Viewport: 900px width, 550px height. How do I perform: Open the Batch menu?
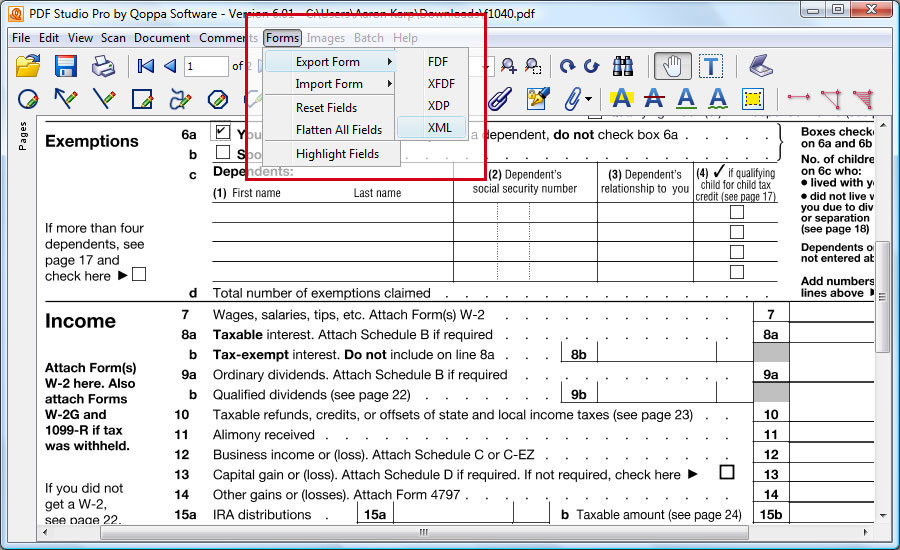(368, 38)
